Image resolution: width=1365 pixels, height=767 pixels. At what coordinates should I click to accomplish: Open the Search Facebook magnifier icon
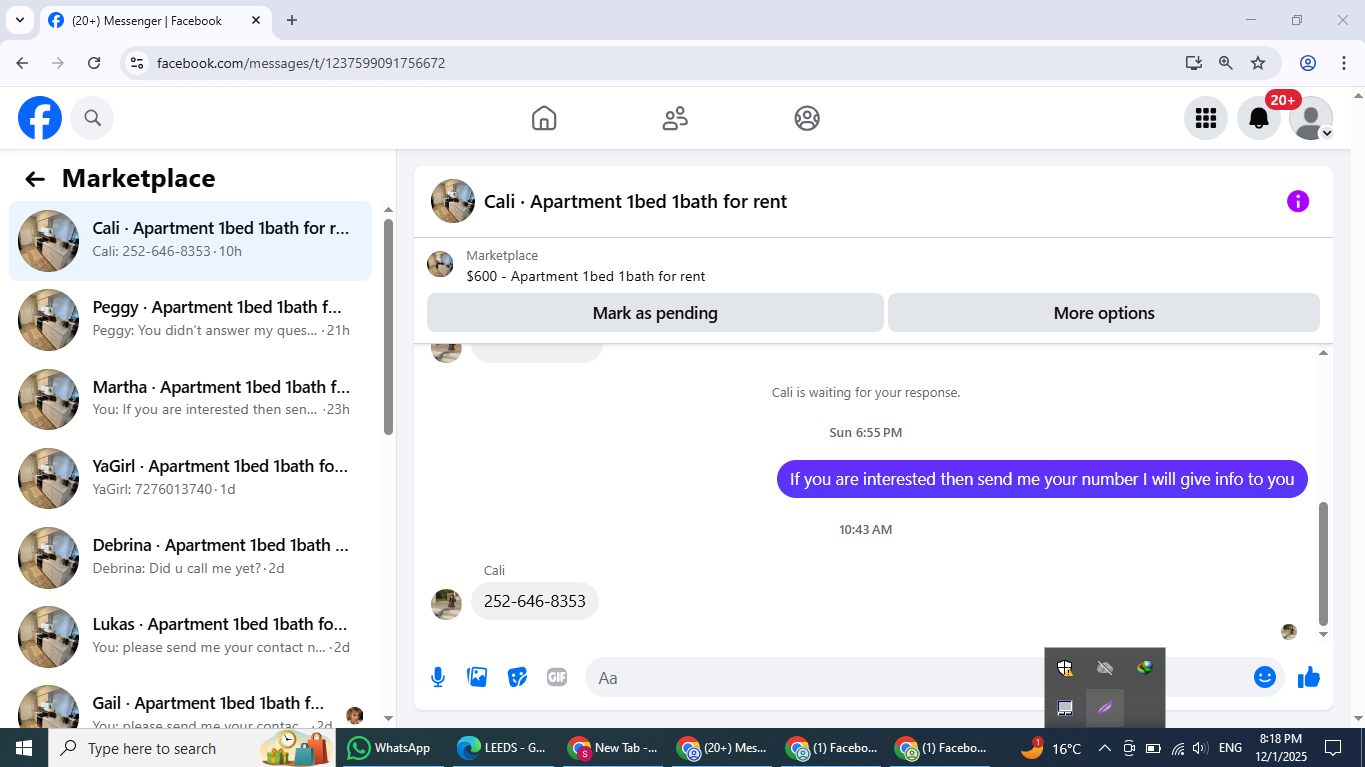[93, 118]
